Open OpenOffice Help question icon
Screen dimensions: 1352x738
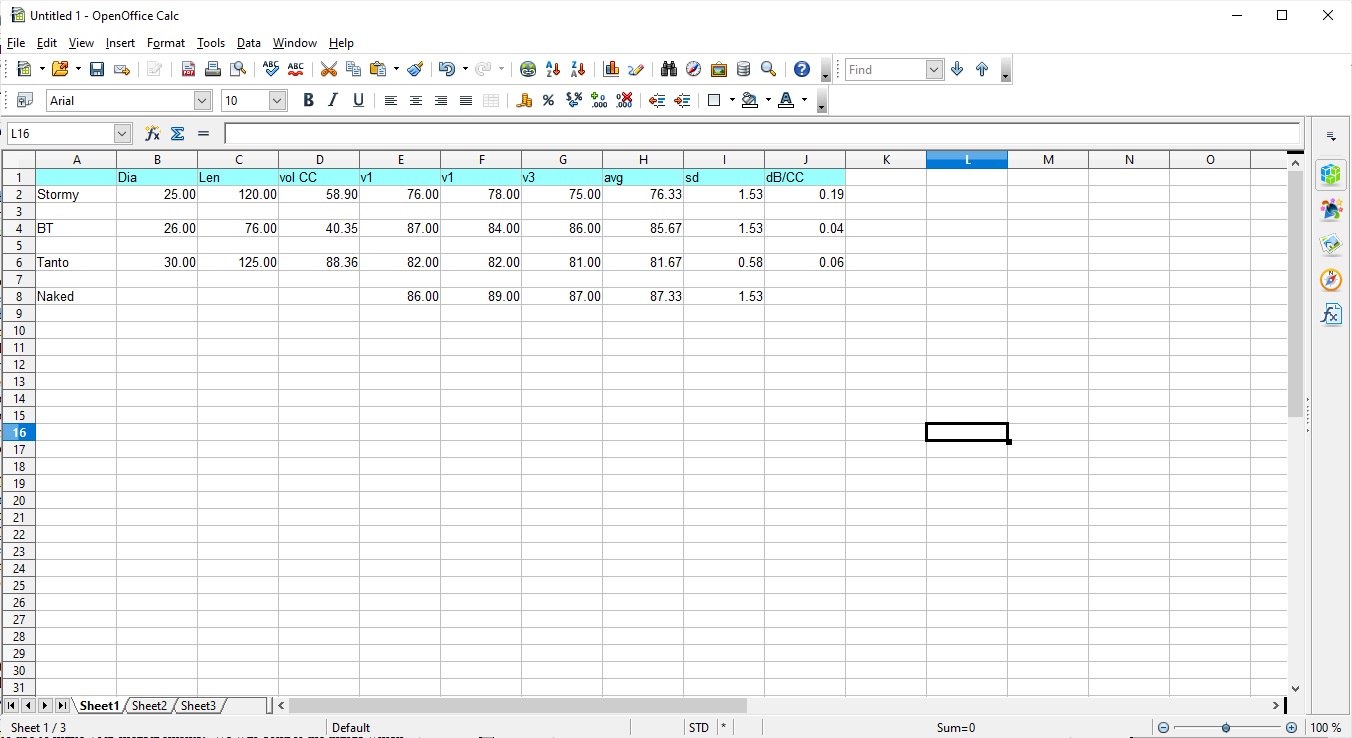tap(802, 69)
